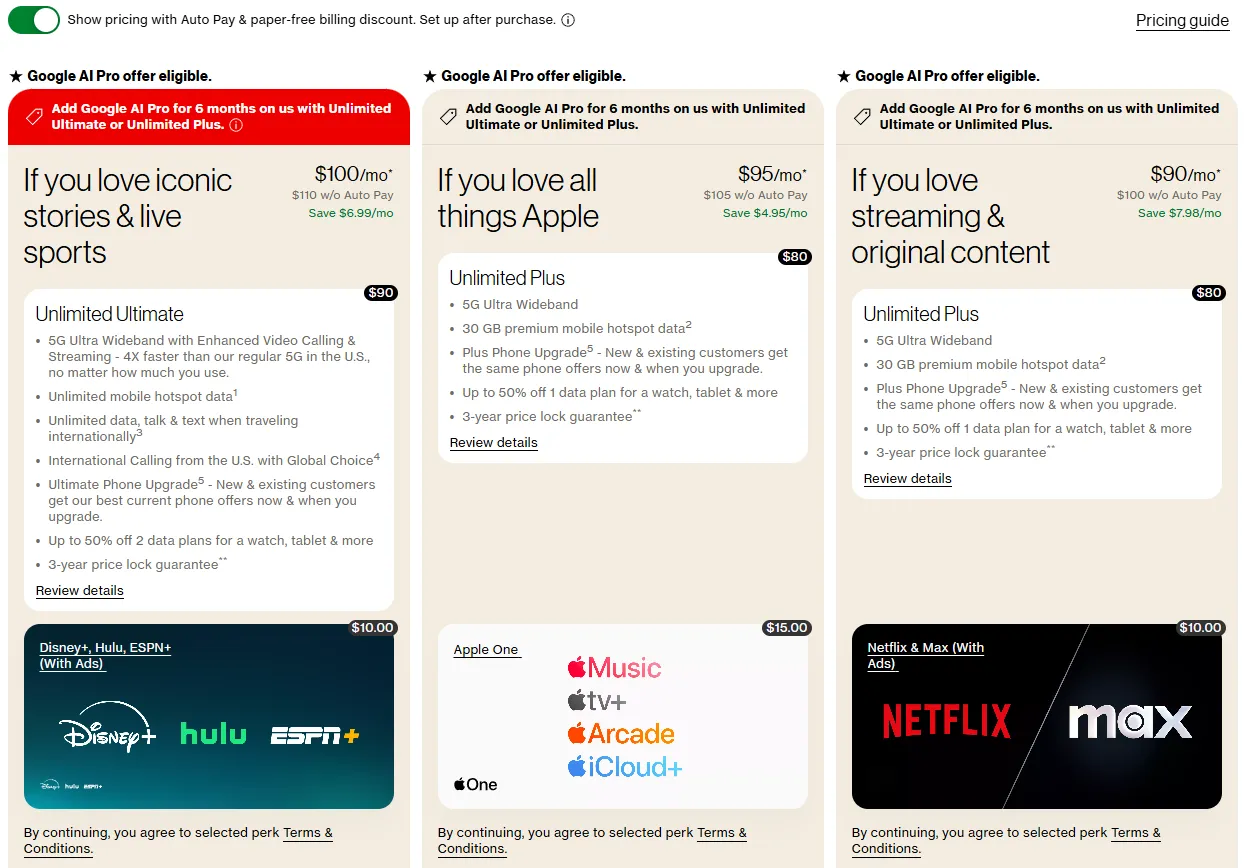This screenshot has width=1244, height=868.
Task: Review details for the middle Unlimited Plus plan
Action: click(x=493, y=442)
